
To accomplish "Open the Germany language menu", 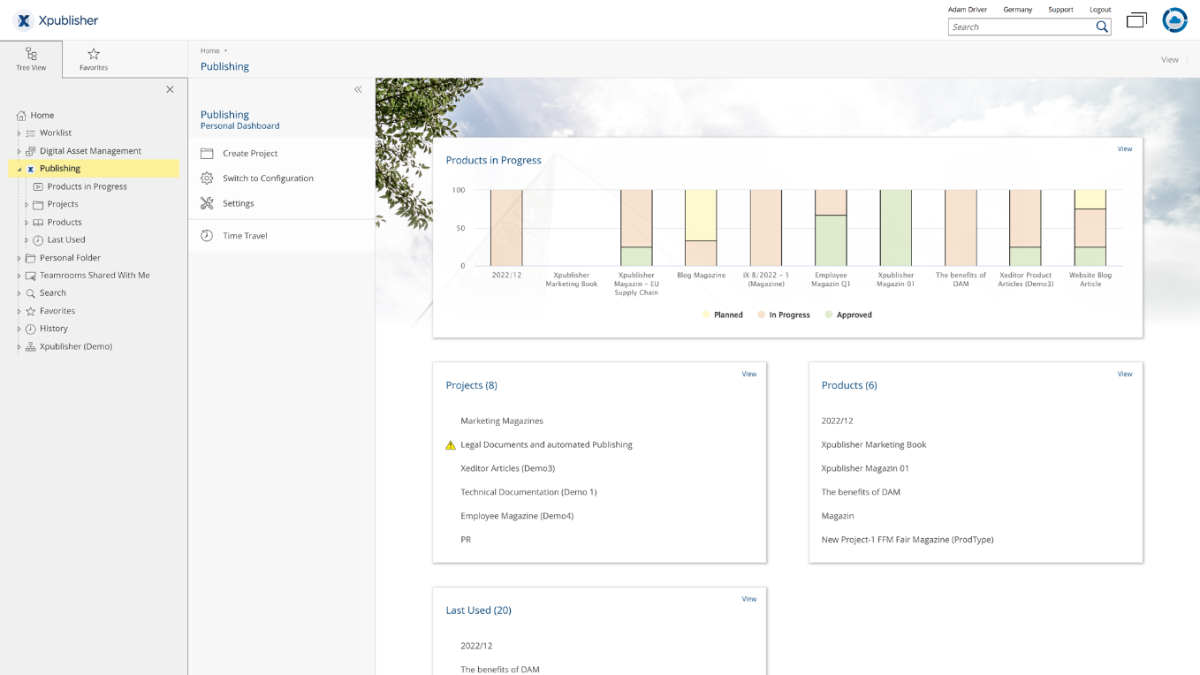I will pos(1018,9).
